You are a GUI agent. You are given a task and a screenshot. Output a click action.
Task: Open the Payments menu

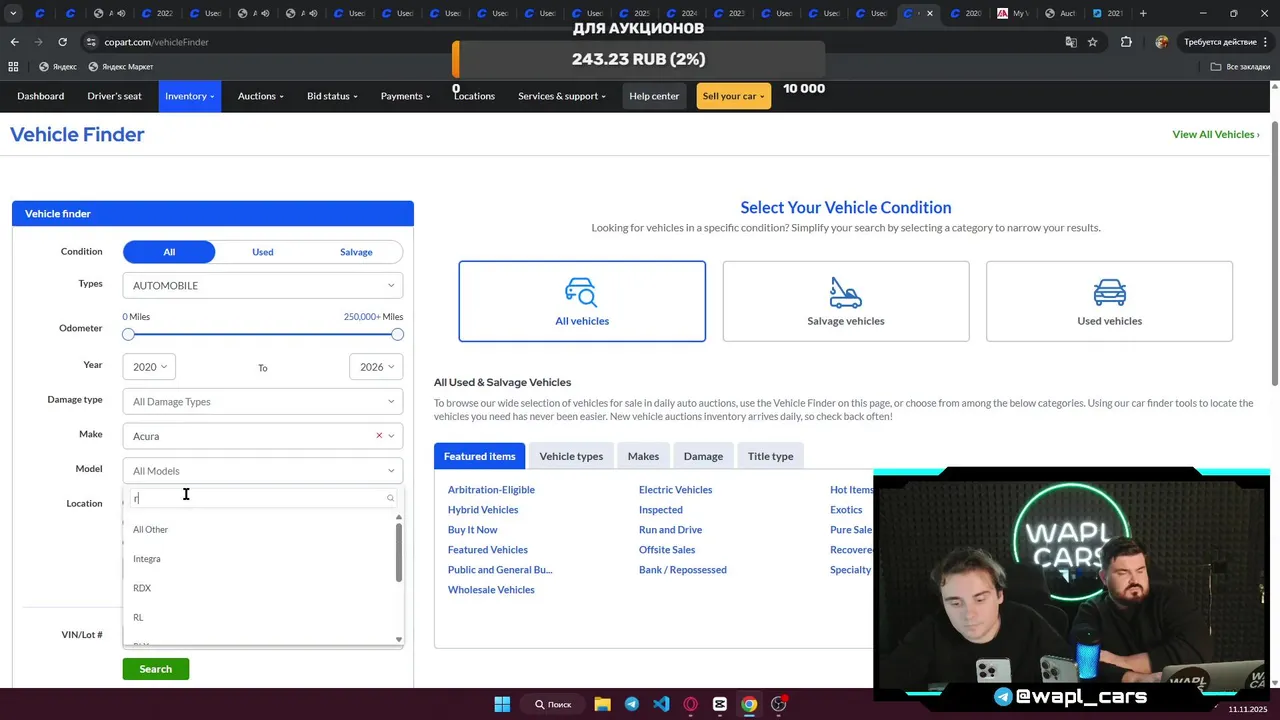tap(405, 96)
